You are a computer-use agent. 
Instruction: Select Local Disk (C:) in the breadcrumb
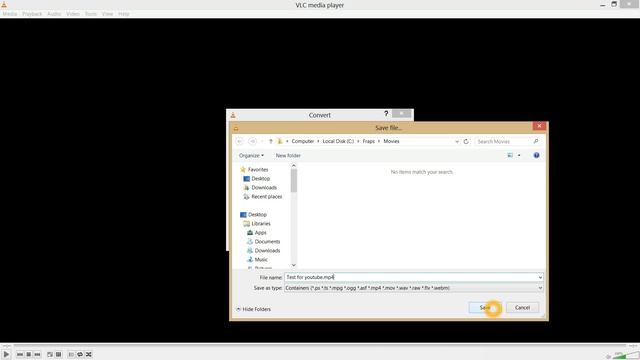(x=338, y=141)
